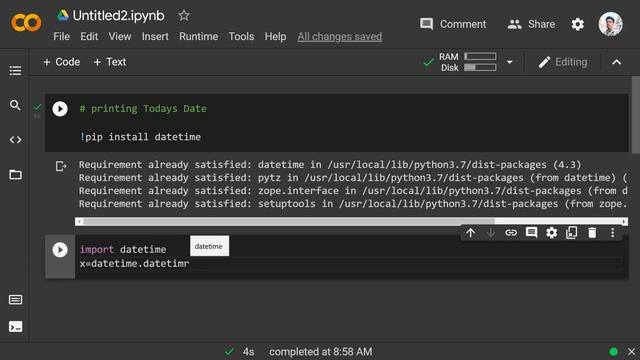Clear the pip install output with output icon
The height and width of the screenshot is (360, 640).
point(61,166)
